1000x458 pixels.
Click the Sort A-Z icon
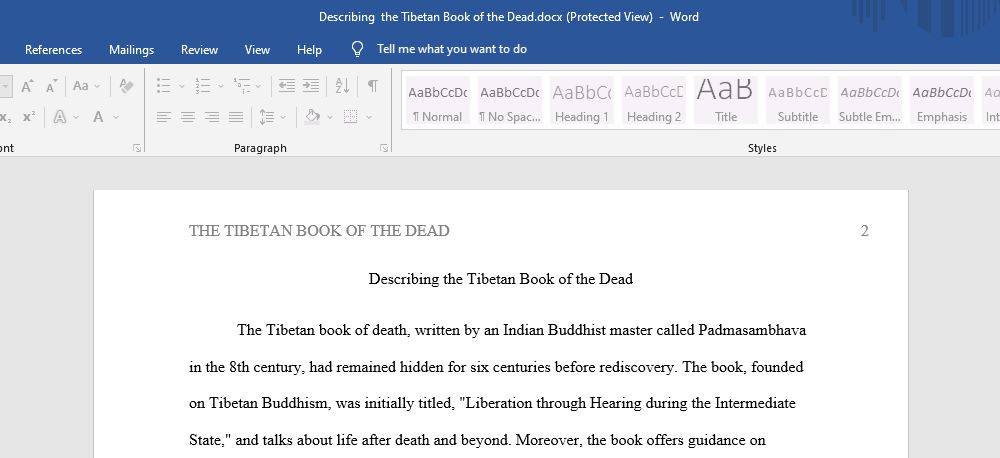click(x=342, y=86)
